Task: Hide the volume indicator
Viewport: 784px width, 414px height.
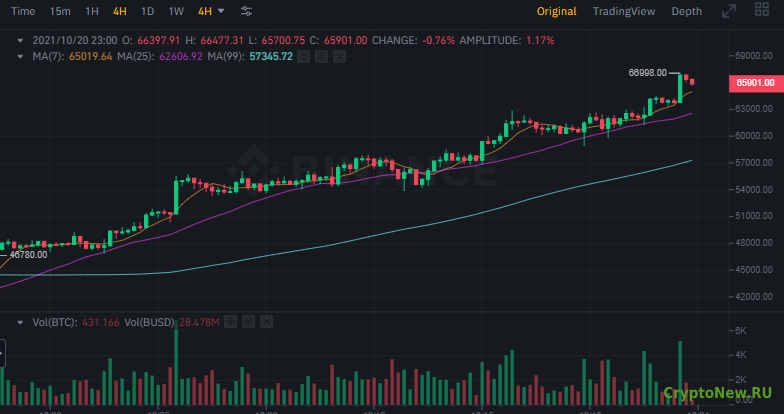Action: (230, 322)
